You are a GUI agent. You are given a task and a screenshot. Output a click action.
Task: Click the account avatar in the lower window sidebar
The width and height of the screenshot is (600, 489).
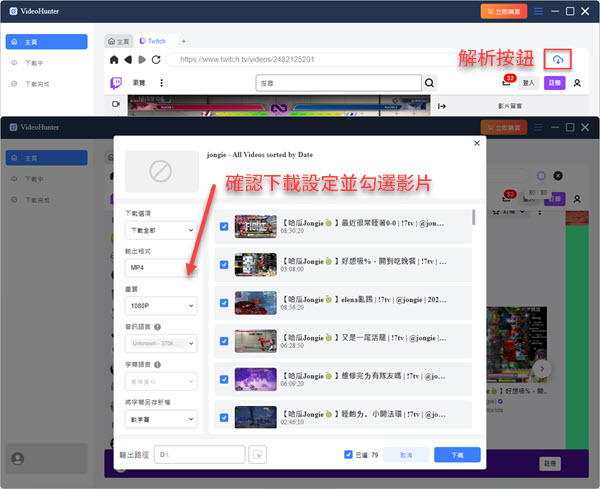[x=18, y=458]
